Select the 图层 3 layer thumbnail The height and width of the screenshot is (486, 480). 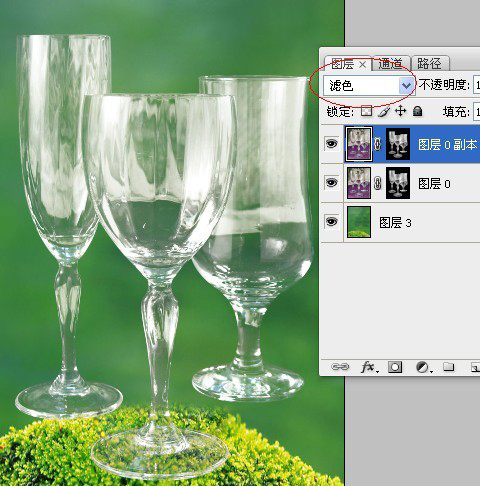(x=359, y=222)
